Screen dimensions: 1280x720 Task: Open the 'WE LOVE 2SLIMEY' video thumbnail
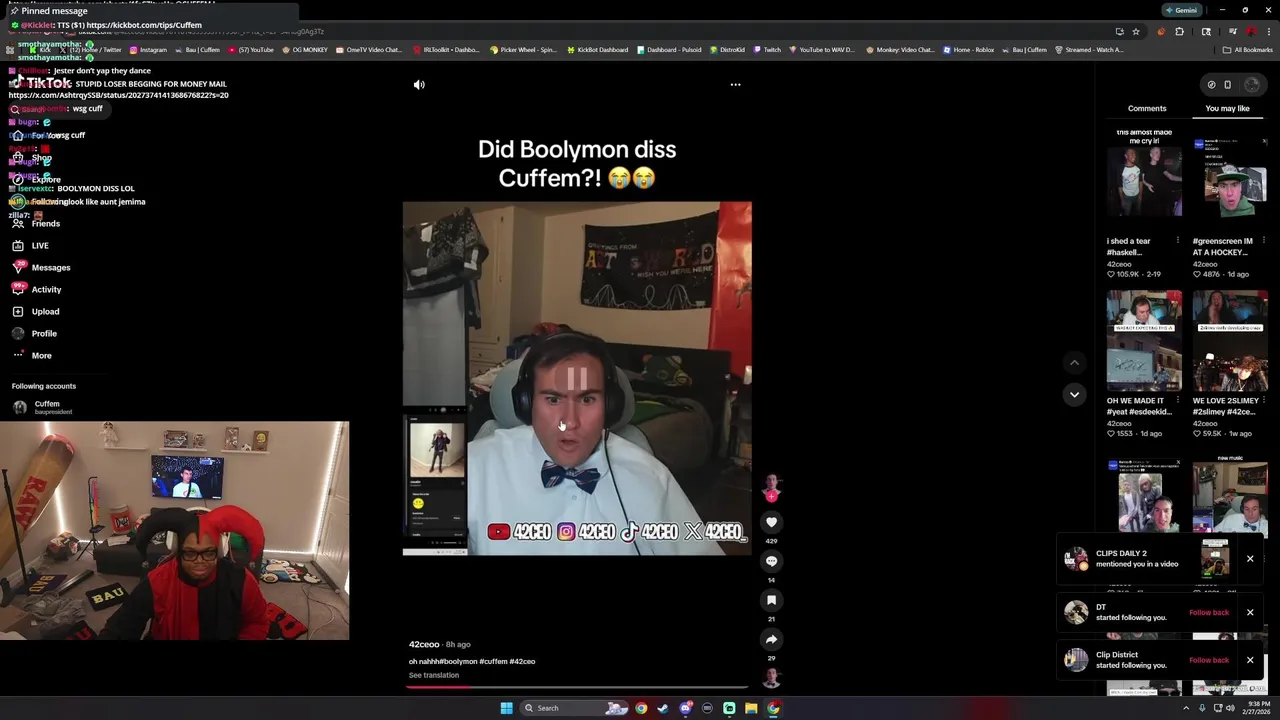pos(1230,340)
